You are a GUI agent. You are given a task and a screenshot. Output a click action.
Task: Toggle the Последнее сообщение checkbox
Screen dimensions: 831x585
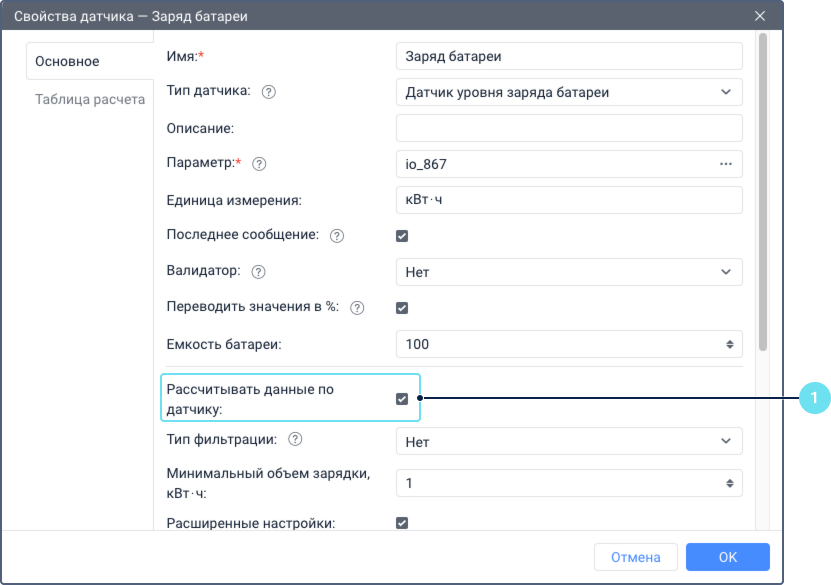coord(402,236)
